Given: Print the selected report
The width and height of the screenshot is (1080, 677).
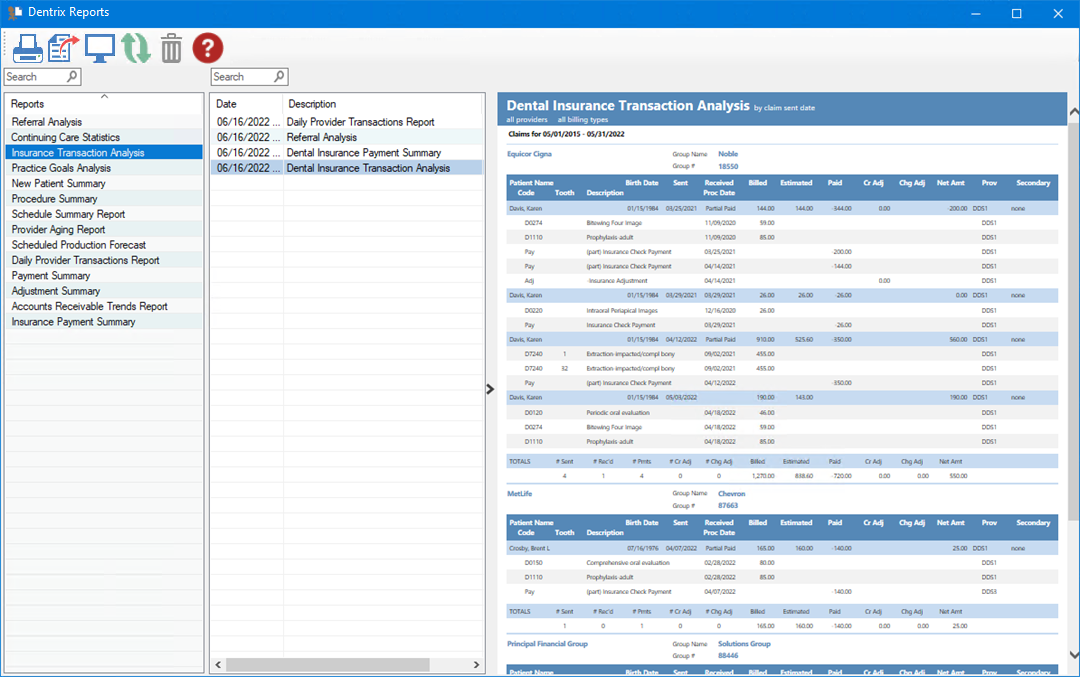Looking at the screenshot, I should [x=27, y=47].
